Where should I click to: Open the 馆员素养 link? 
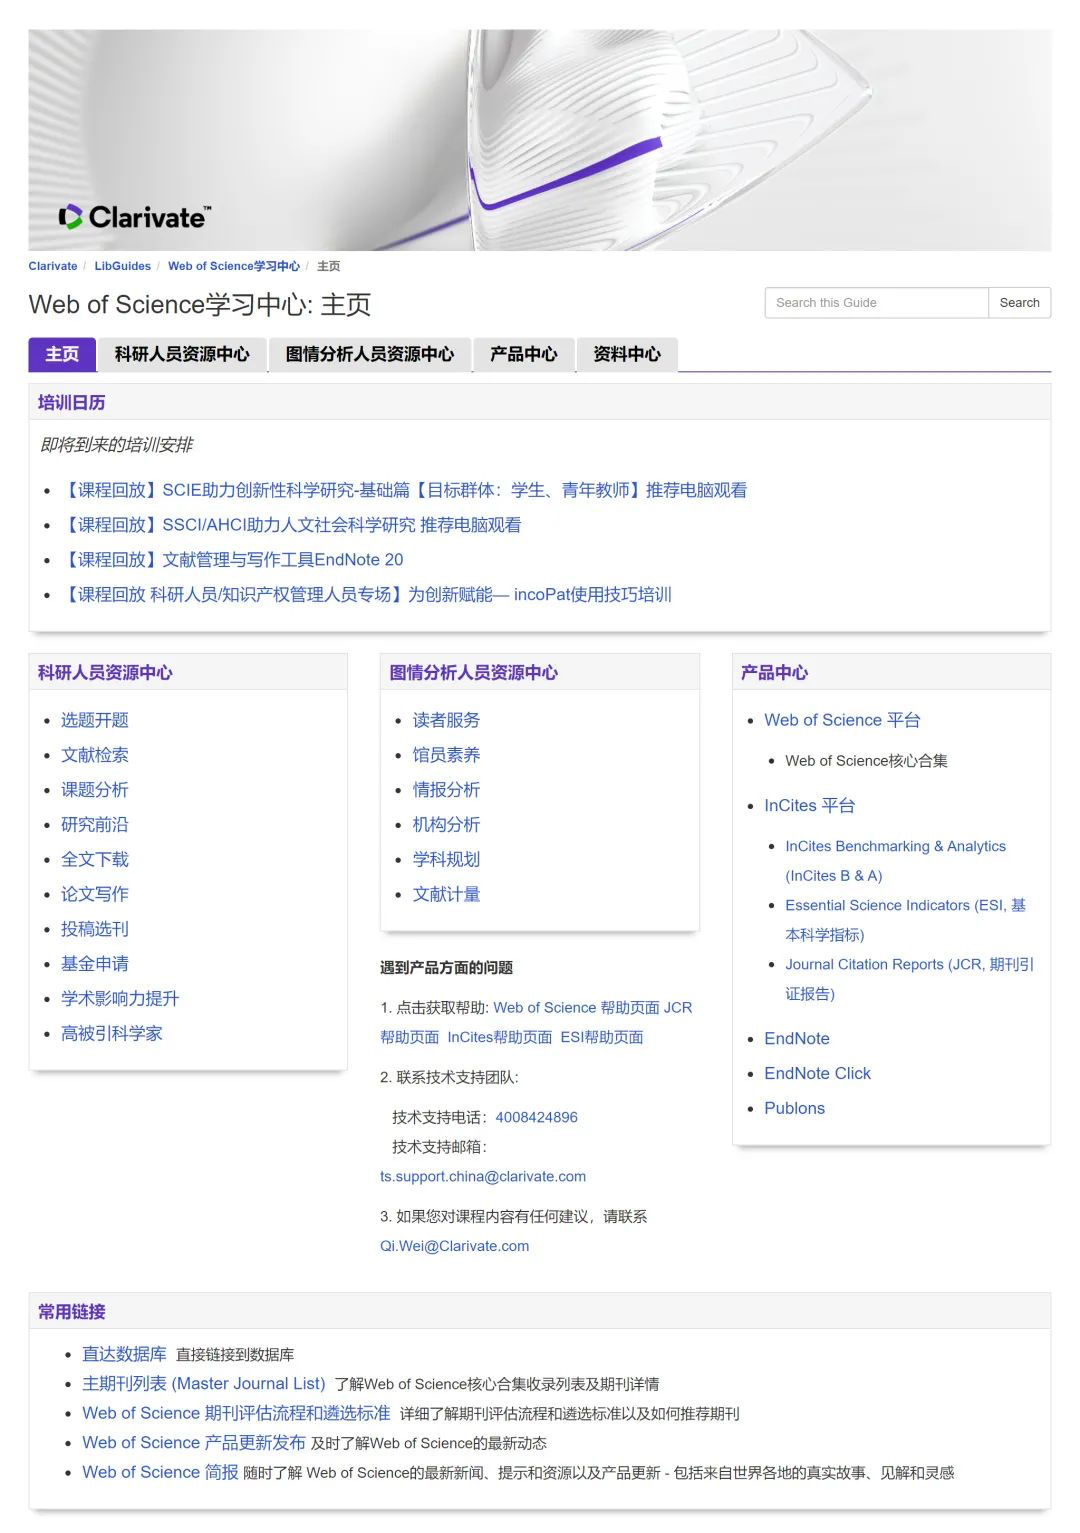[x=446, y=755]
